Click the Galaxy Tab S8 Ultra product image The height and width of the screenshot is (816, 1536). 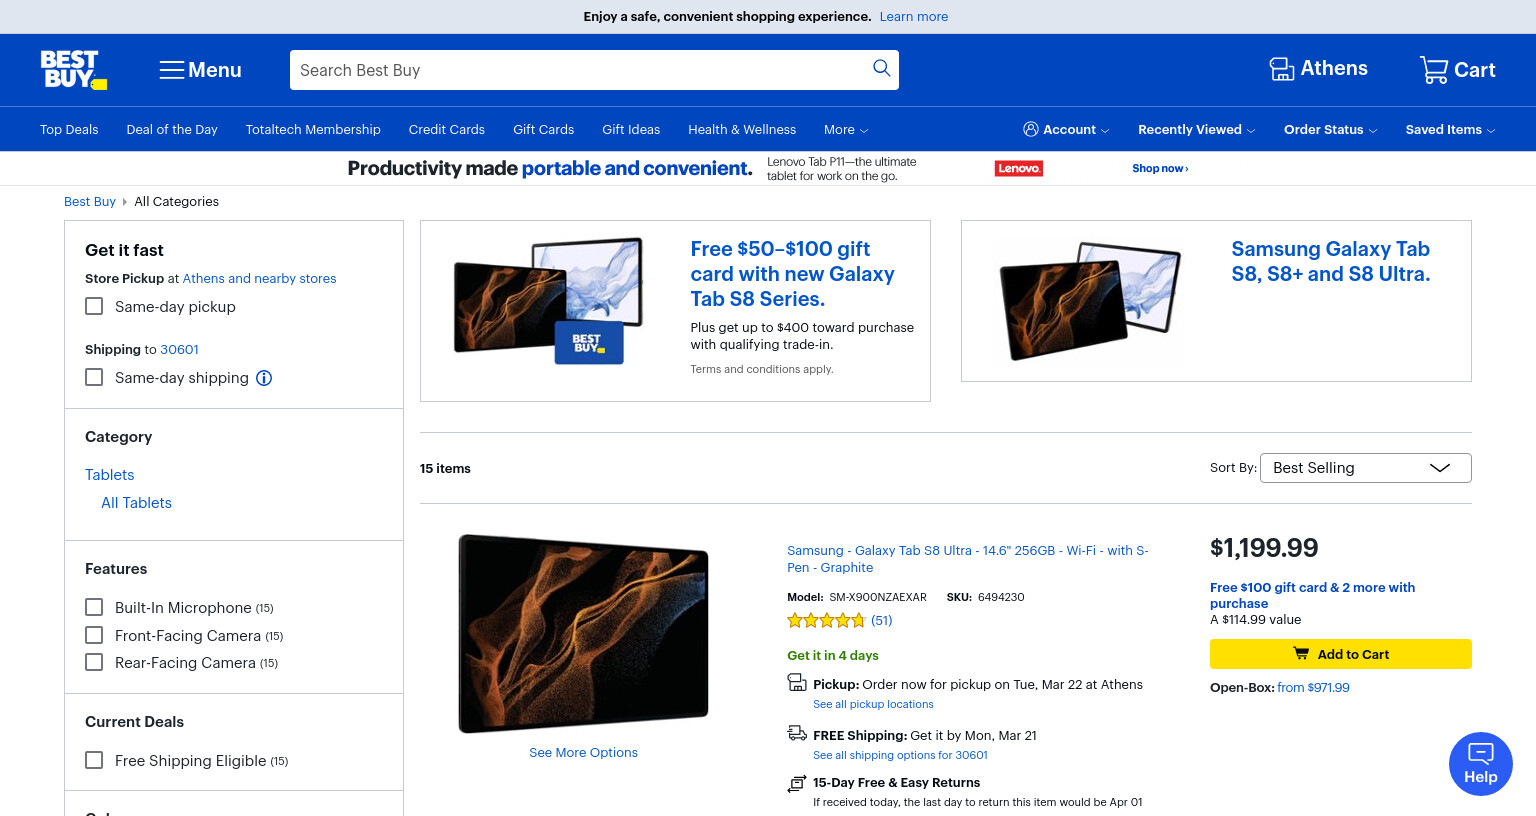(583, 633)
